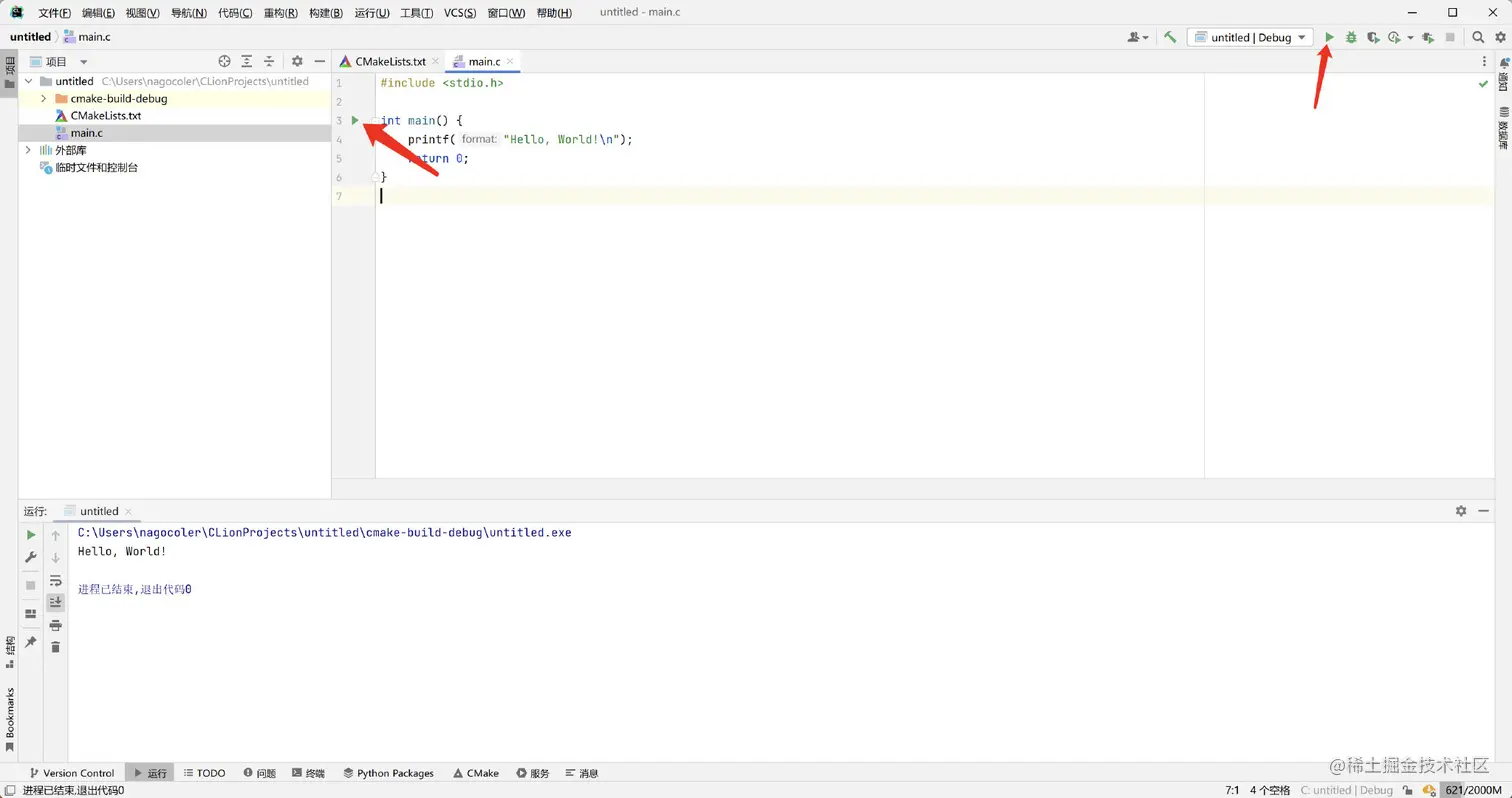Click Expand All icon in Project panel
Image resolution: width=1512 pixels, height=798 pixels.
(247, 62)
